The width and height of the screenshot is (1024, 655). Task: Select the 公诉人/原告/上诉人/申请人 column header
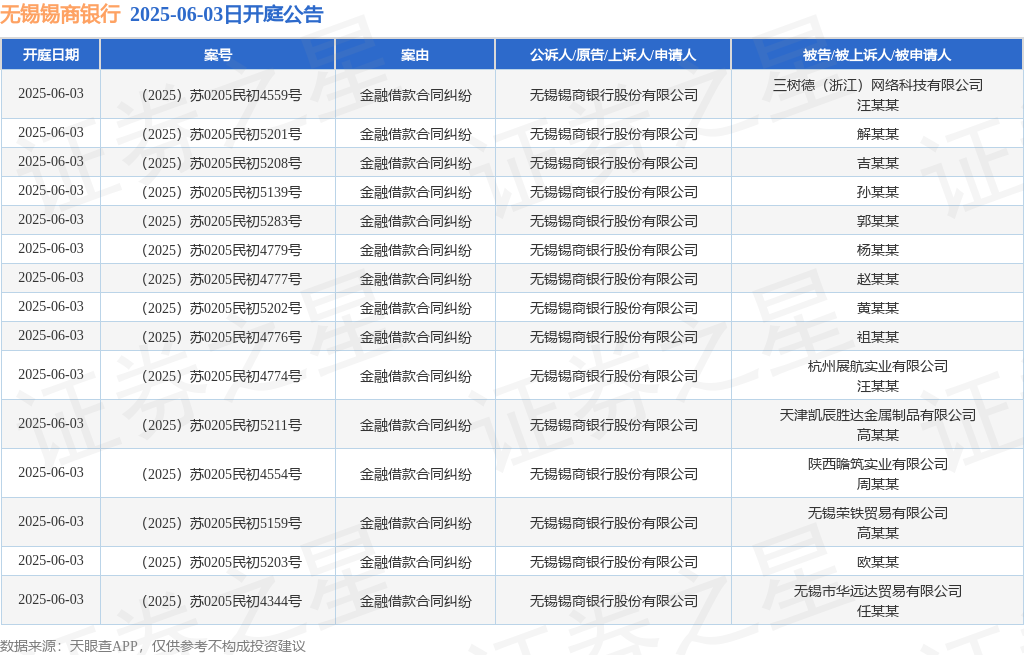(613, 55)
